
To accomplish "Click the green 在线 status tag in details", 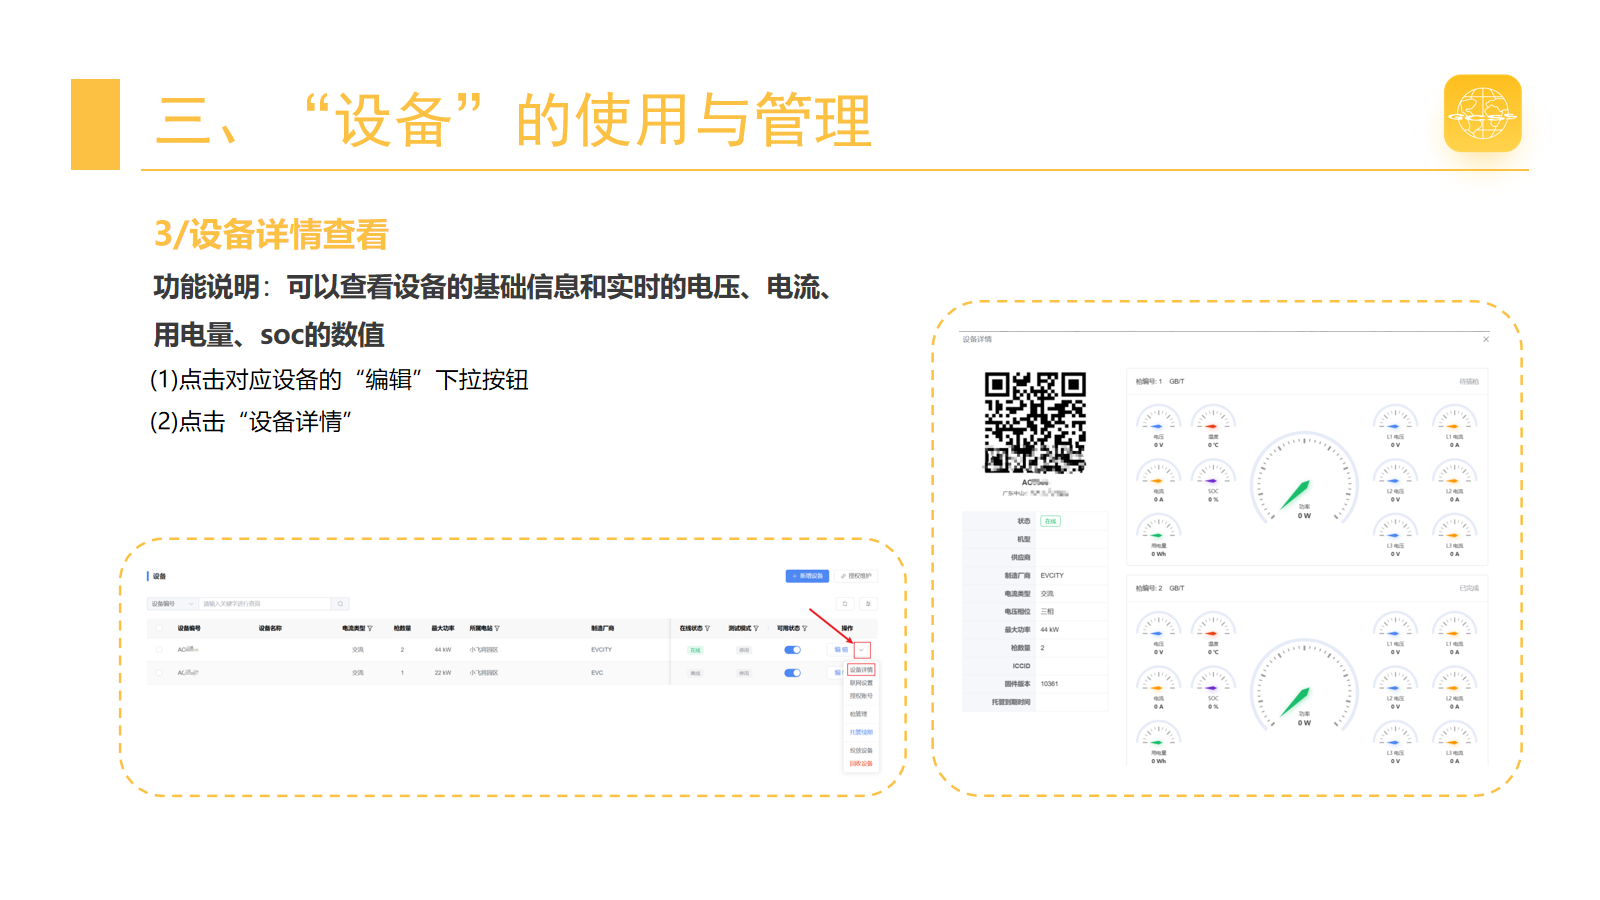I will pyautogui.click(x=1050, y=521).
